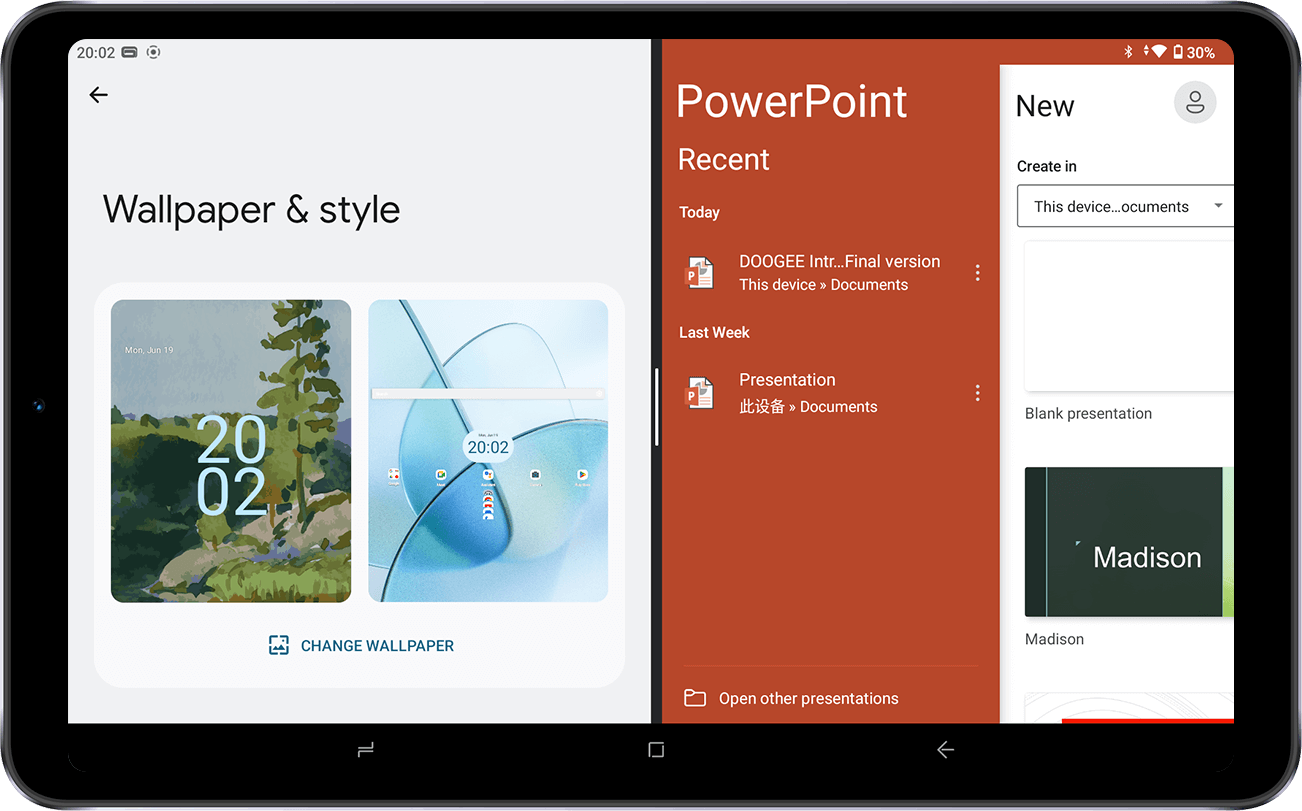Open the account profile icon

pyautogui.click(x=1194, y=103)
